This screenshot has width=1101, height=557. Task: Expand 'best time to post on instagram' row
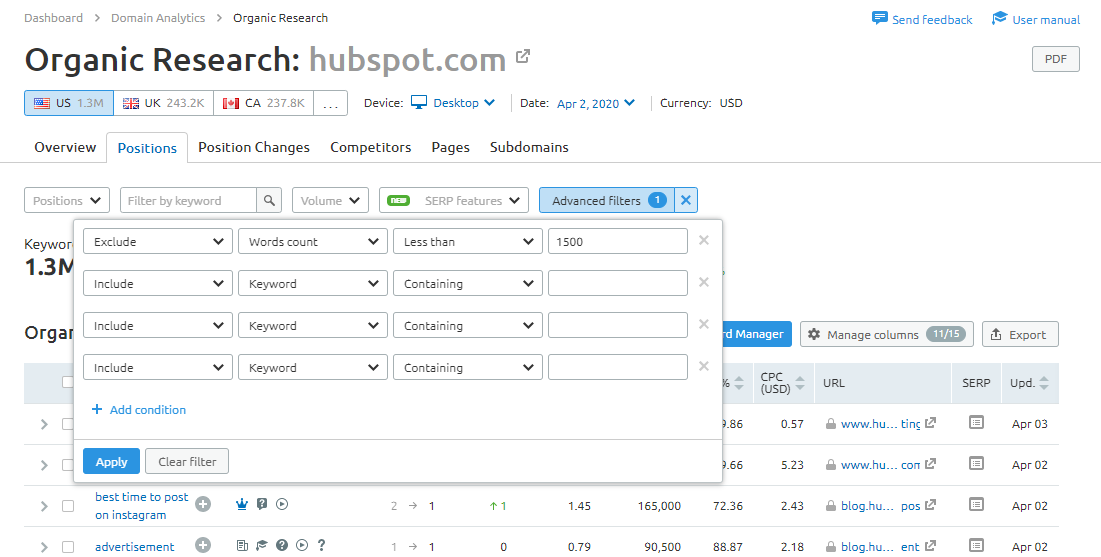coord(44,506)
